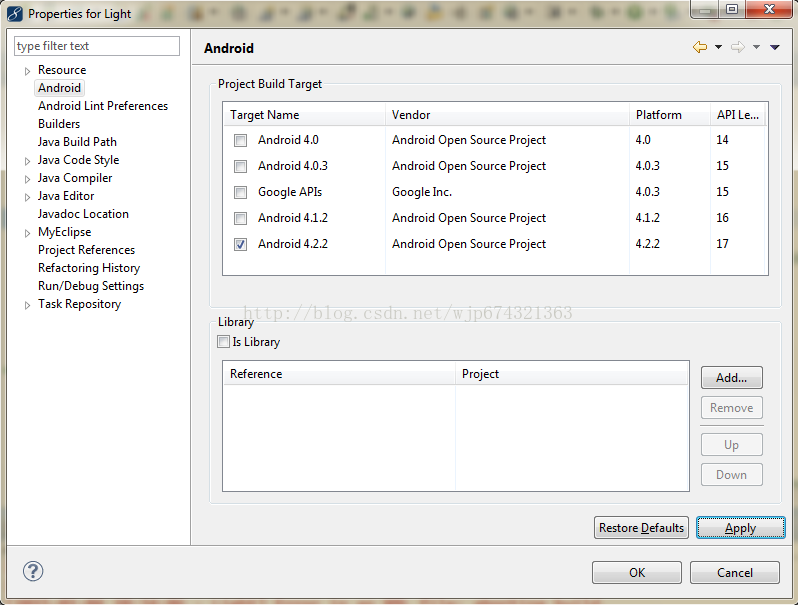The height and width of the screenshot is (605, 798).
Task: Select Javadoc Location in tree
Action: pos(83,214)
